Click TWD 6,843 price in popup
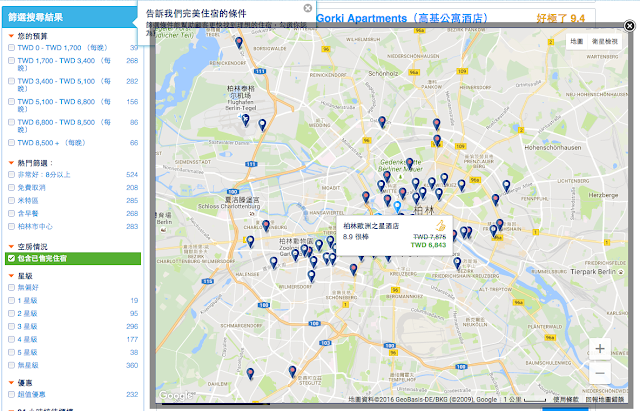This screenshot has height=411, width=640. pyautogui.click(x=428, y=245)
